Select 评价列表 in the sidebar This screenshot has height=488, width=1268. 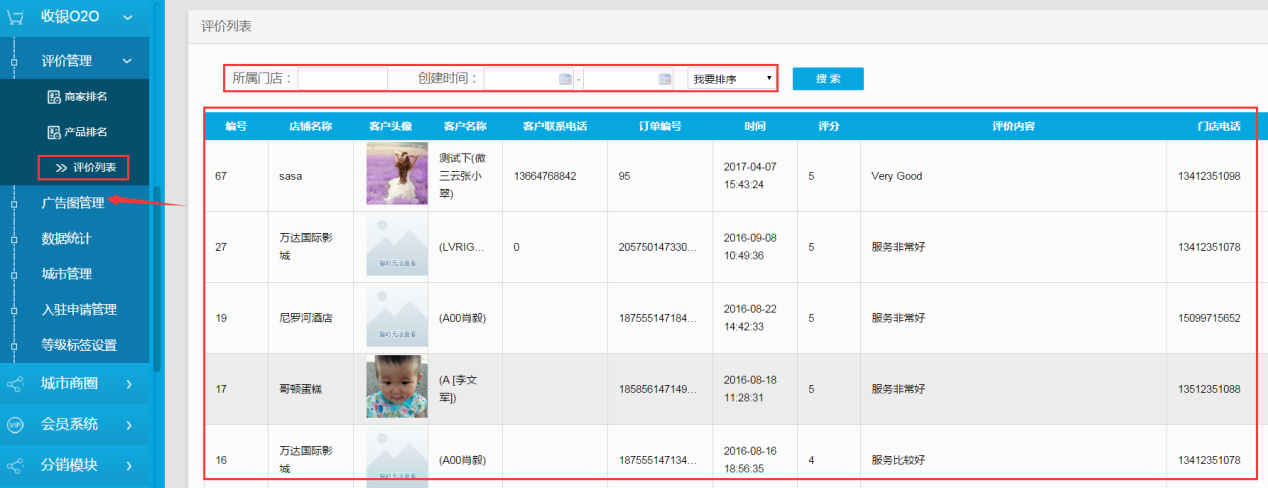pyautogui.click(x=95, y=167)
